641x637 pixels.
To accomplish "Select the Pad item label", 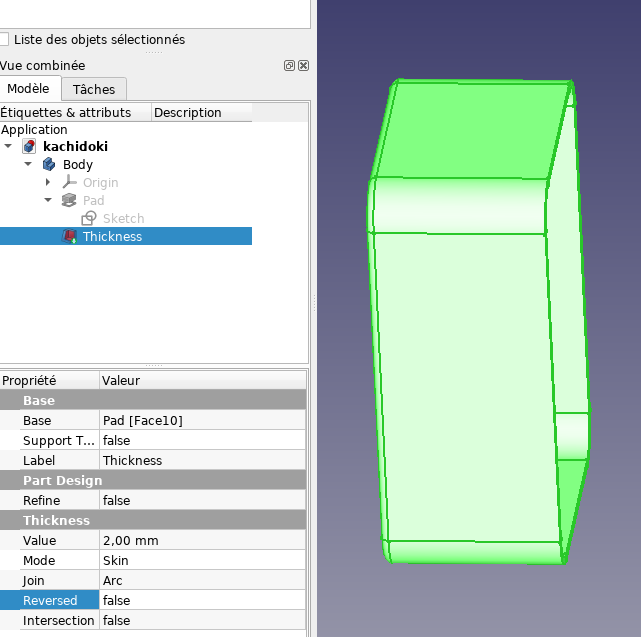I will tap(94, 200).
